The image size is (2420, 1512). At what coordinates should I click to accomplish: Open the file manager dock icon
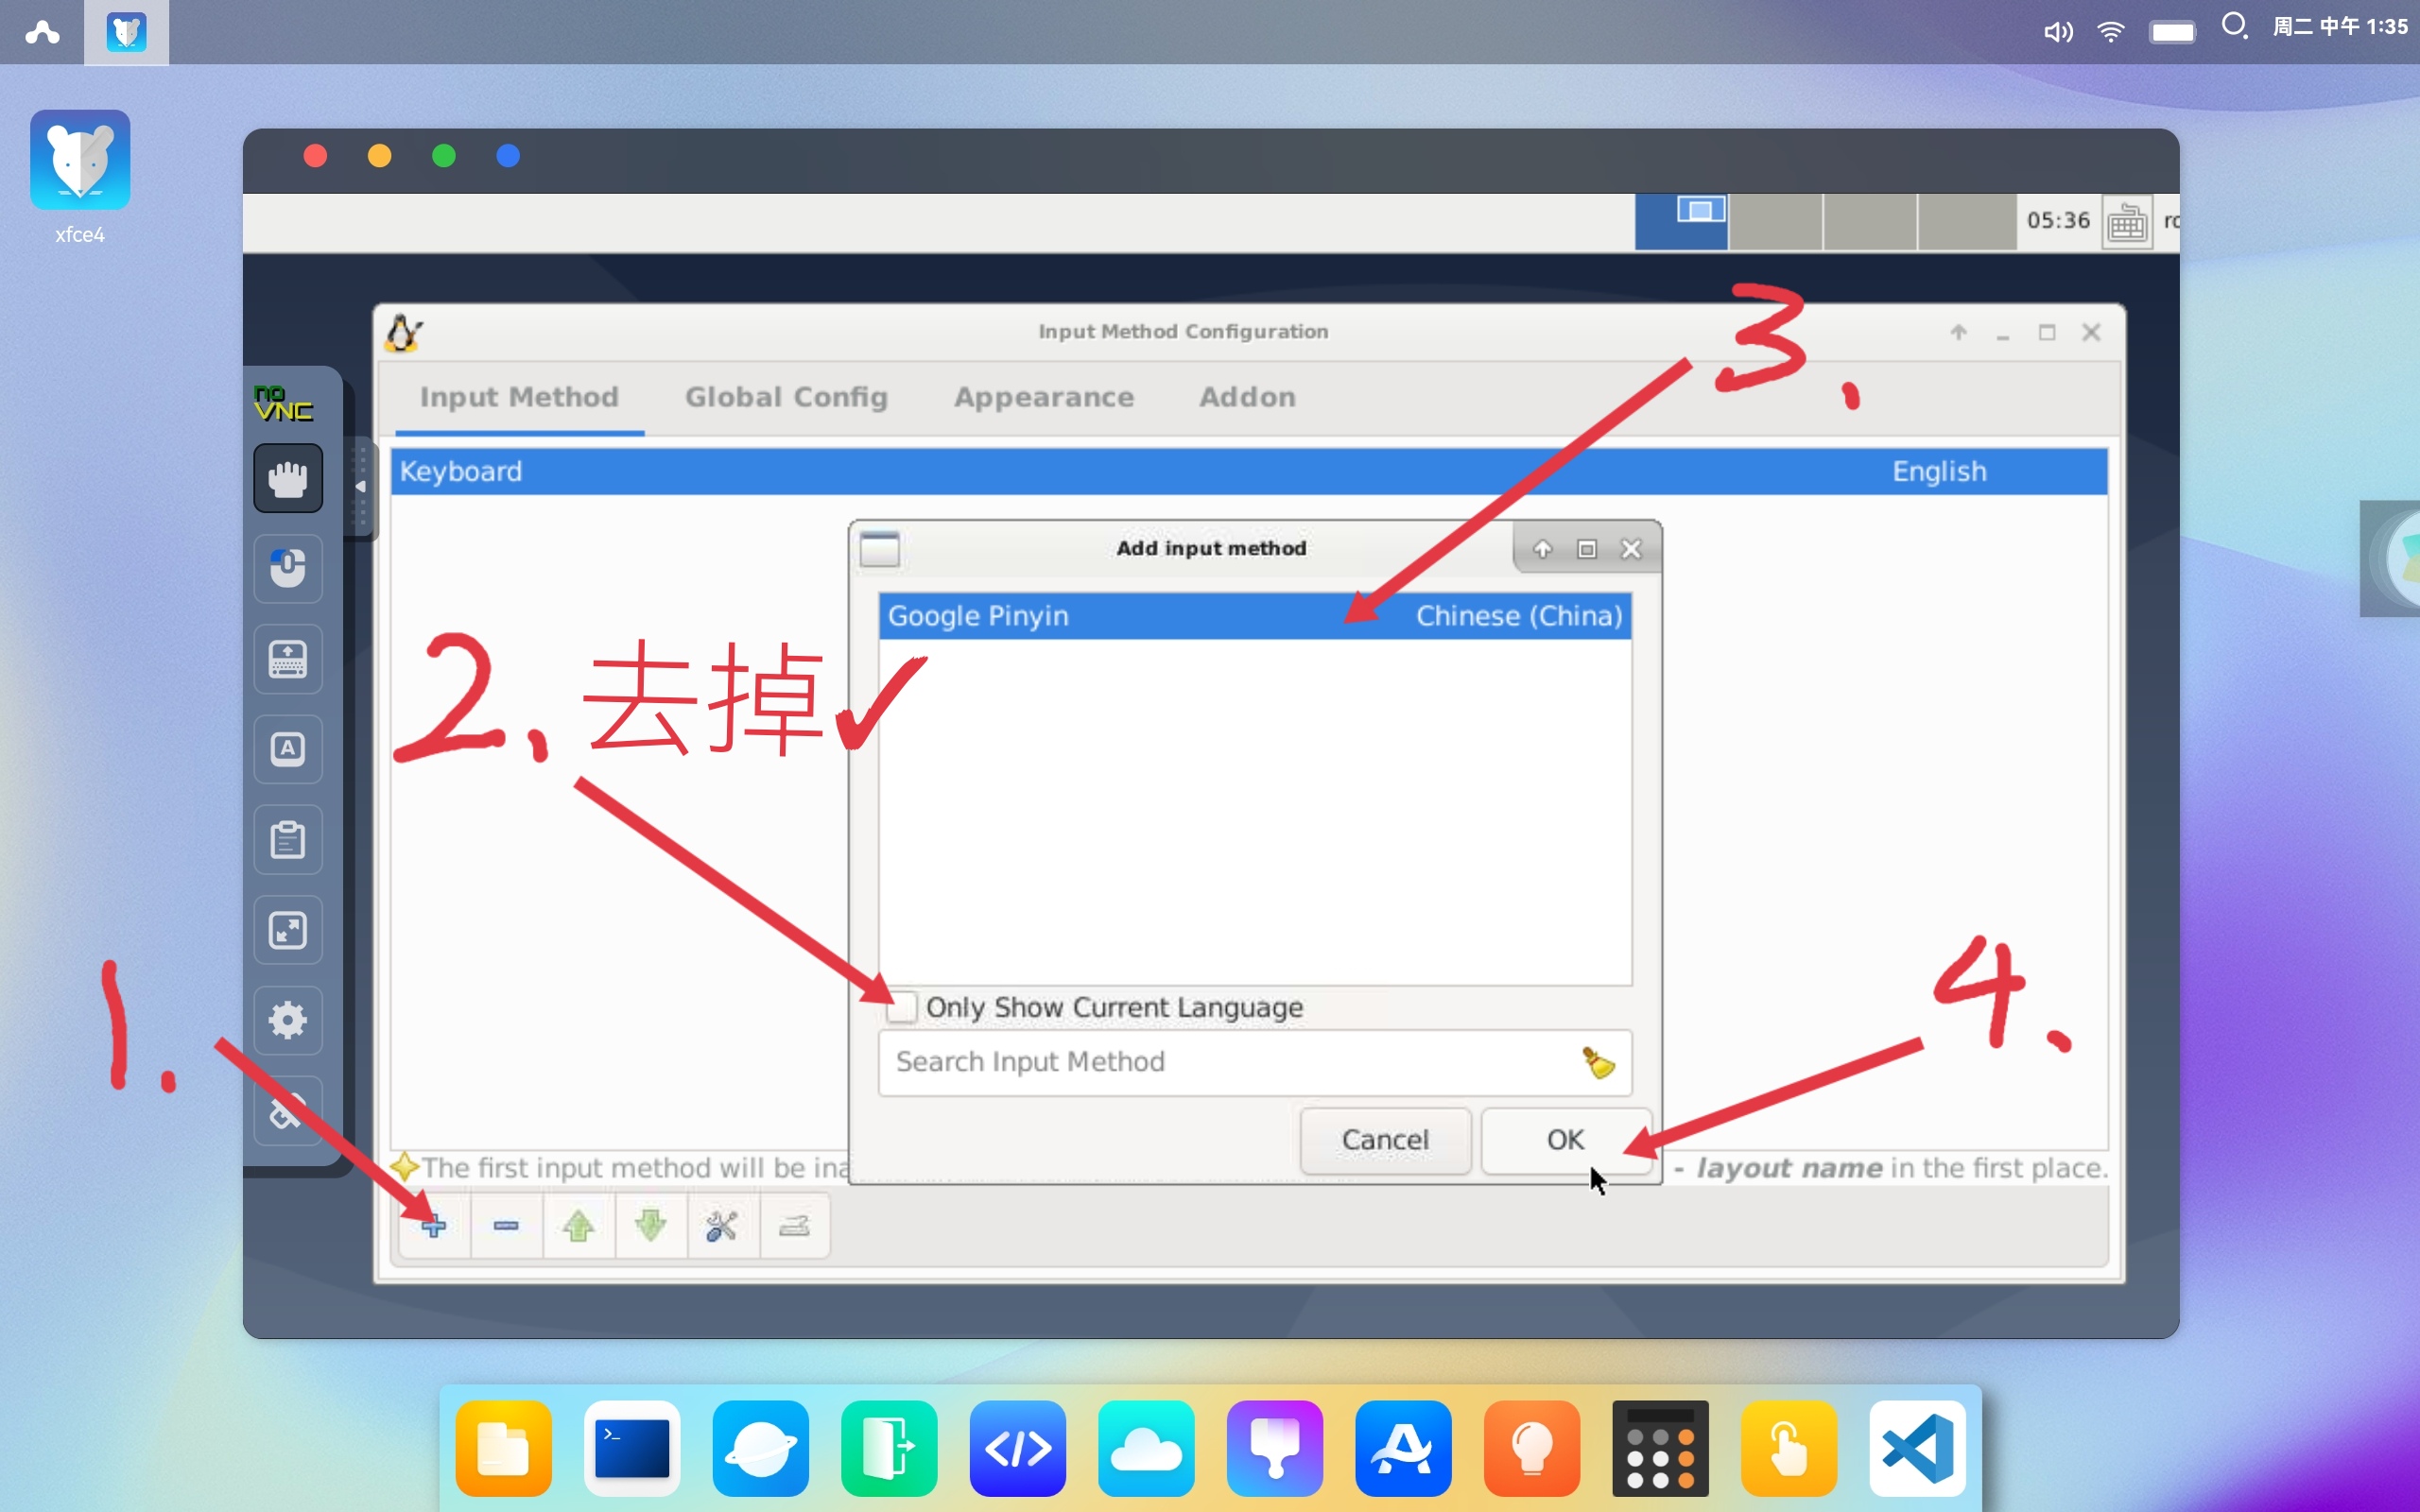pyautogui.click(x=504, y=1448)
